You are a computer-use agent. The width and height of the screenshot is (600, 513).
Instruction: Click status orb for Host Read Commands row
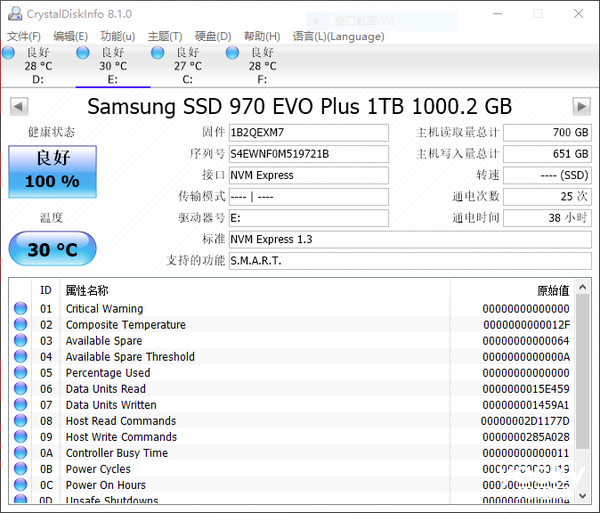(x=21, y=421)
